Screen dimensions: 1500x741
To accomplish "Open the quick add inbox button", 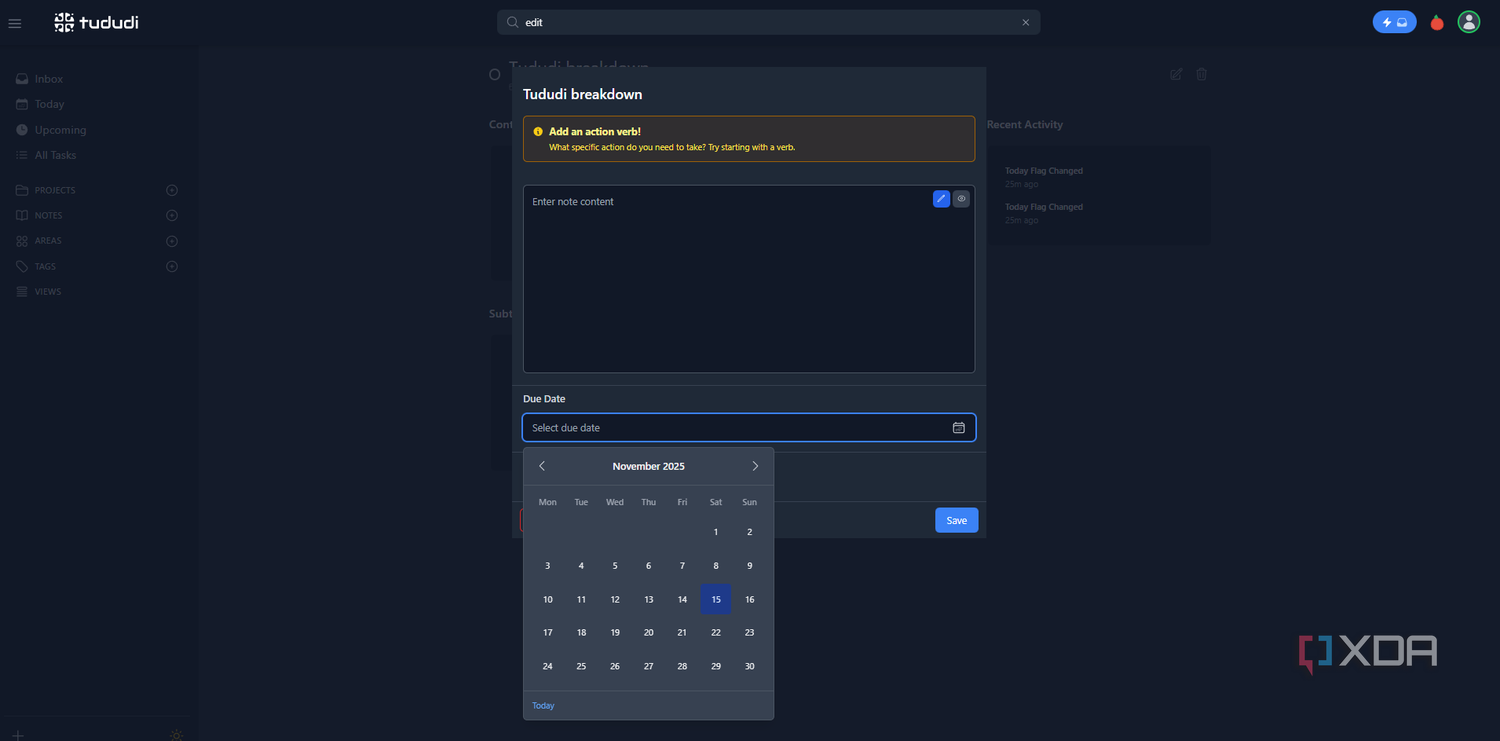I will tap(1394, 22).
